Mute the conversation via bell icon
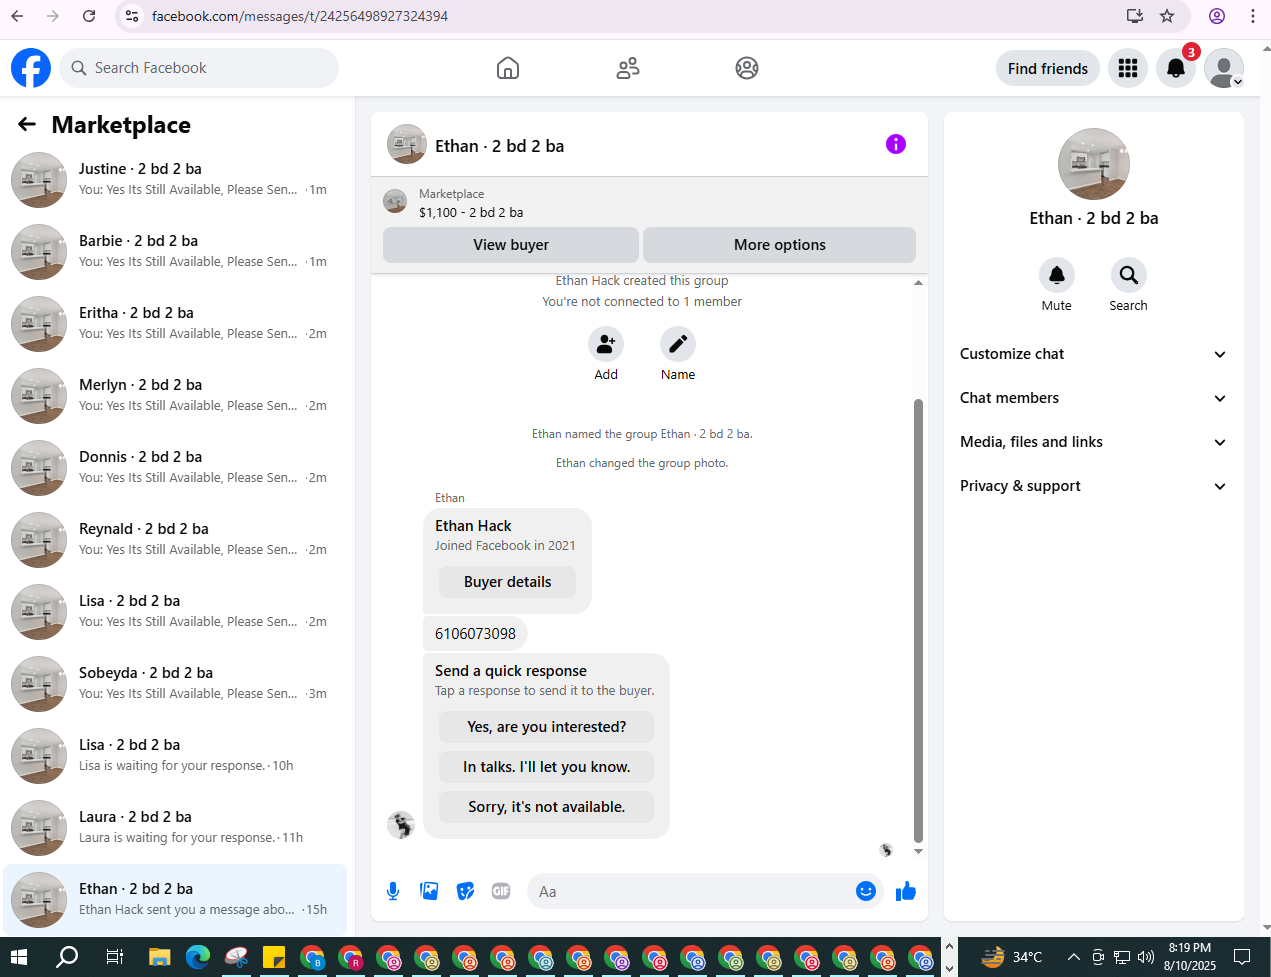The width and height of the screenshot is (1271, 977). 1057,275
